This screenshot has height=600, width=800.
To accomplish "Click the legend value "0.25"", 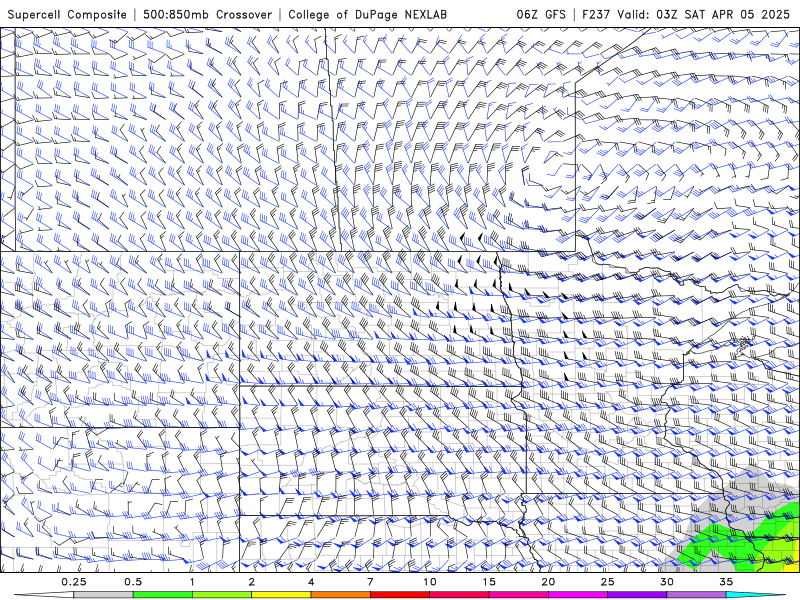I will [74, 582].
